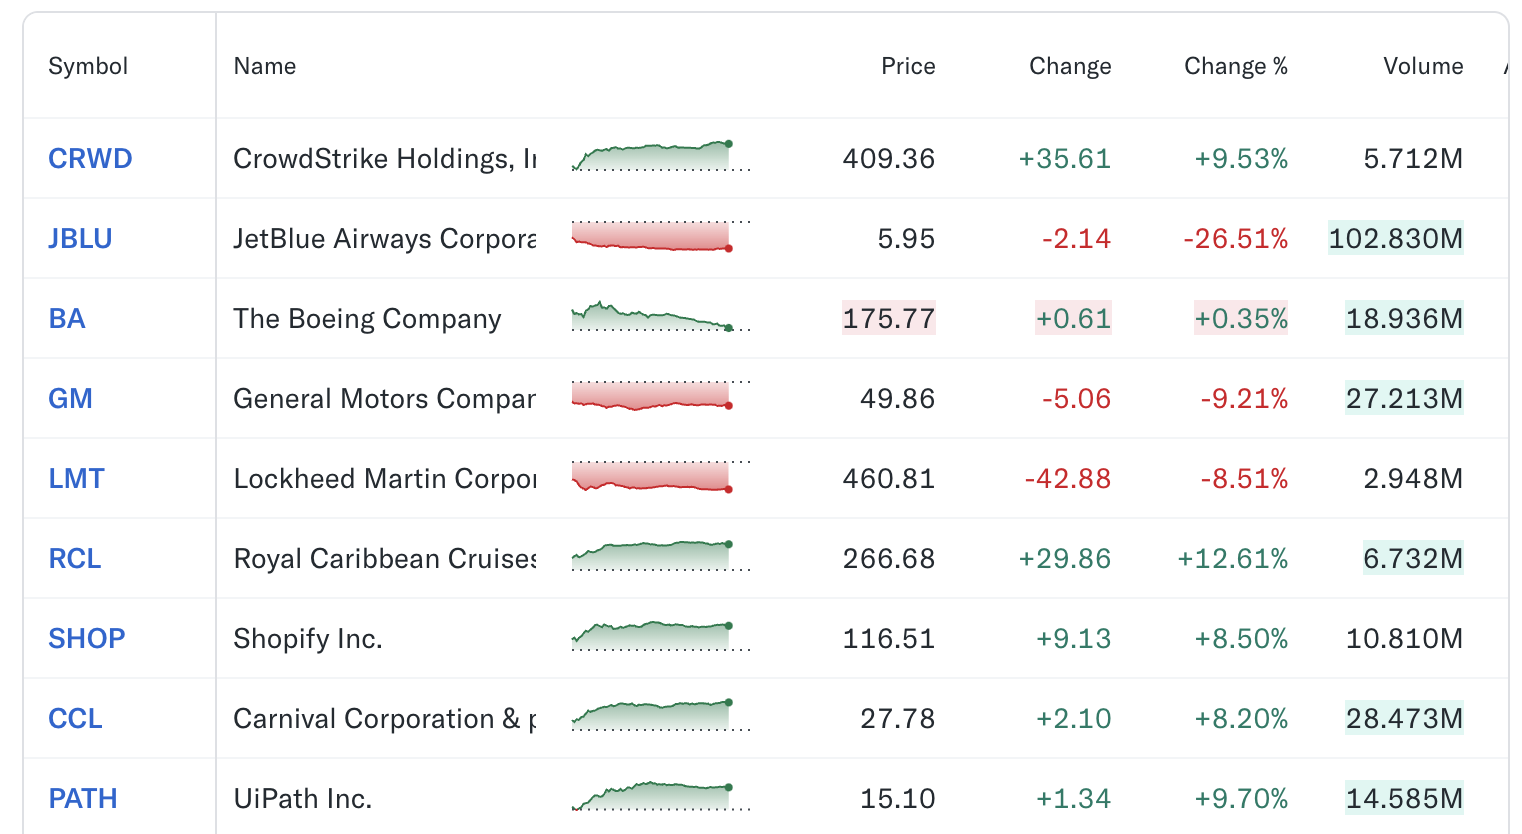Open the SHOP ticker symbol

click(x=87, y=639)
